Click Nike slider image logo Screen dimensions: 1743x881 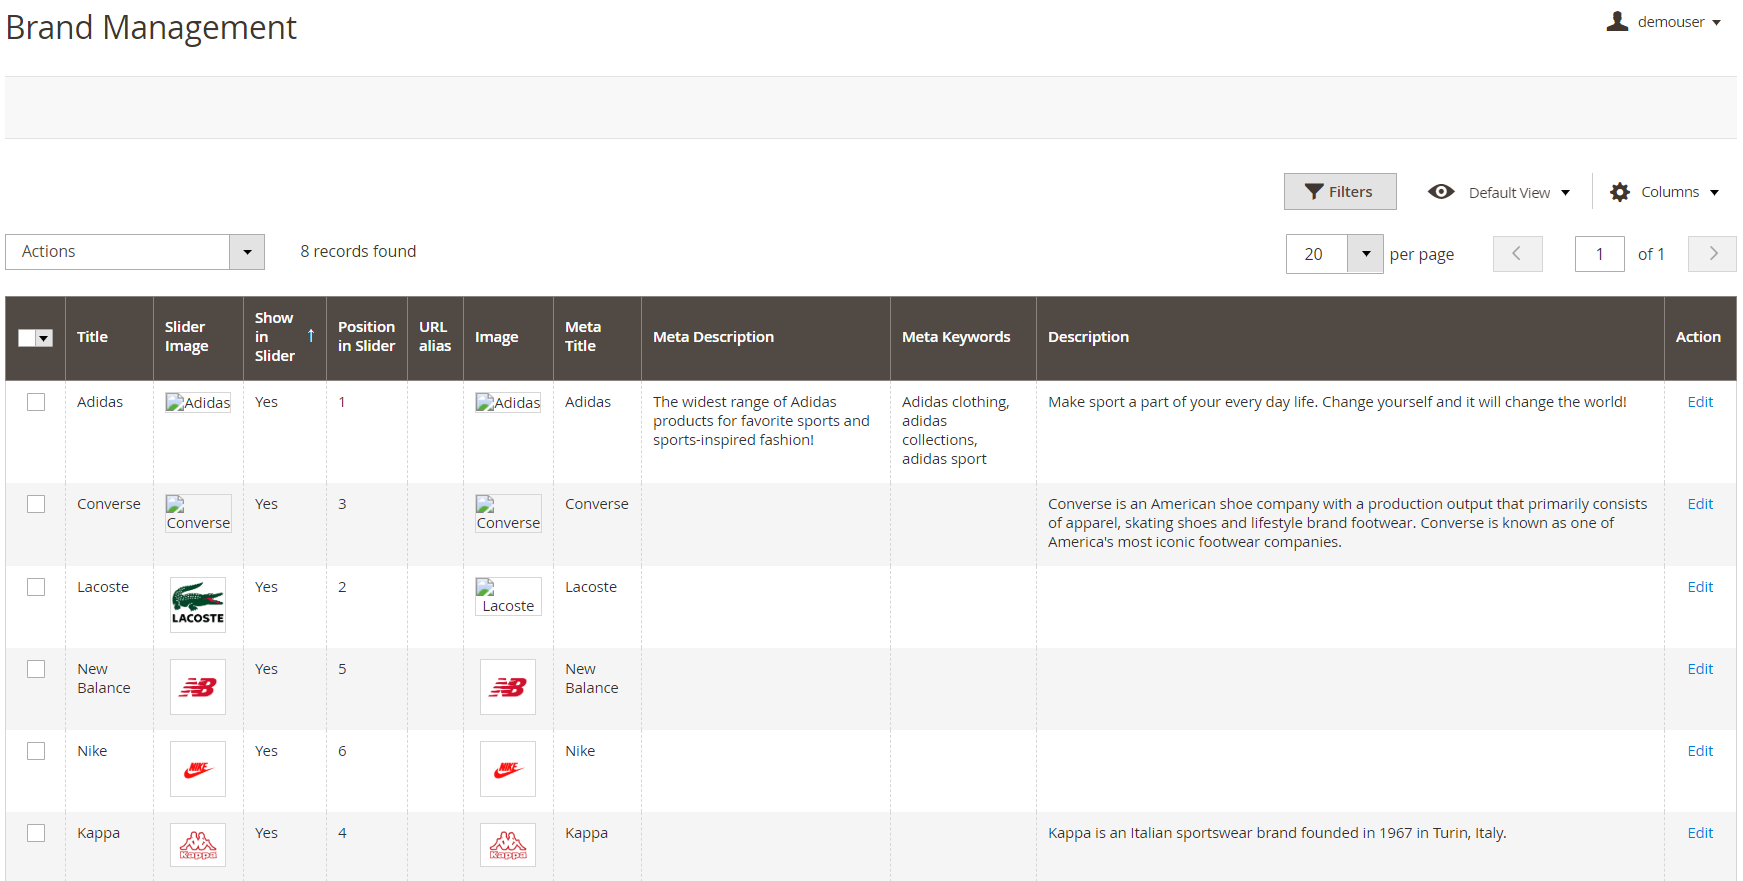(x=198, y=769)
